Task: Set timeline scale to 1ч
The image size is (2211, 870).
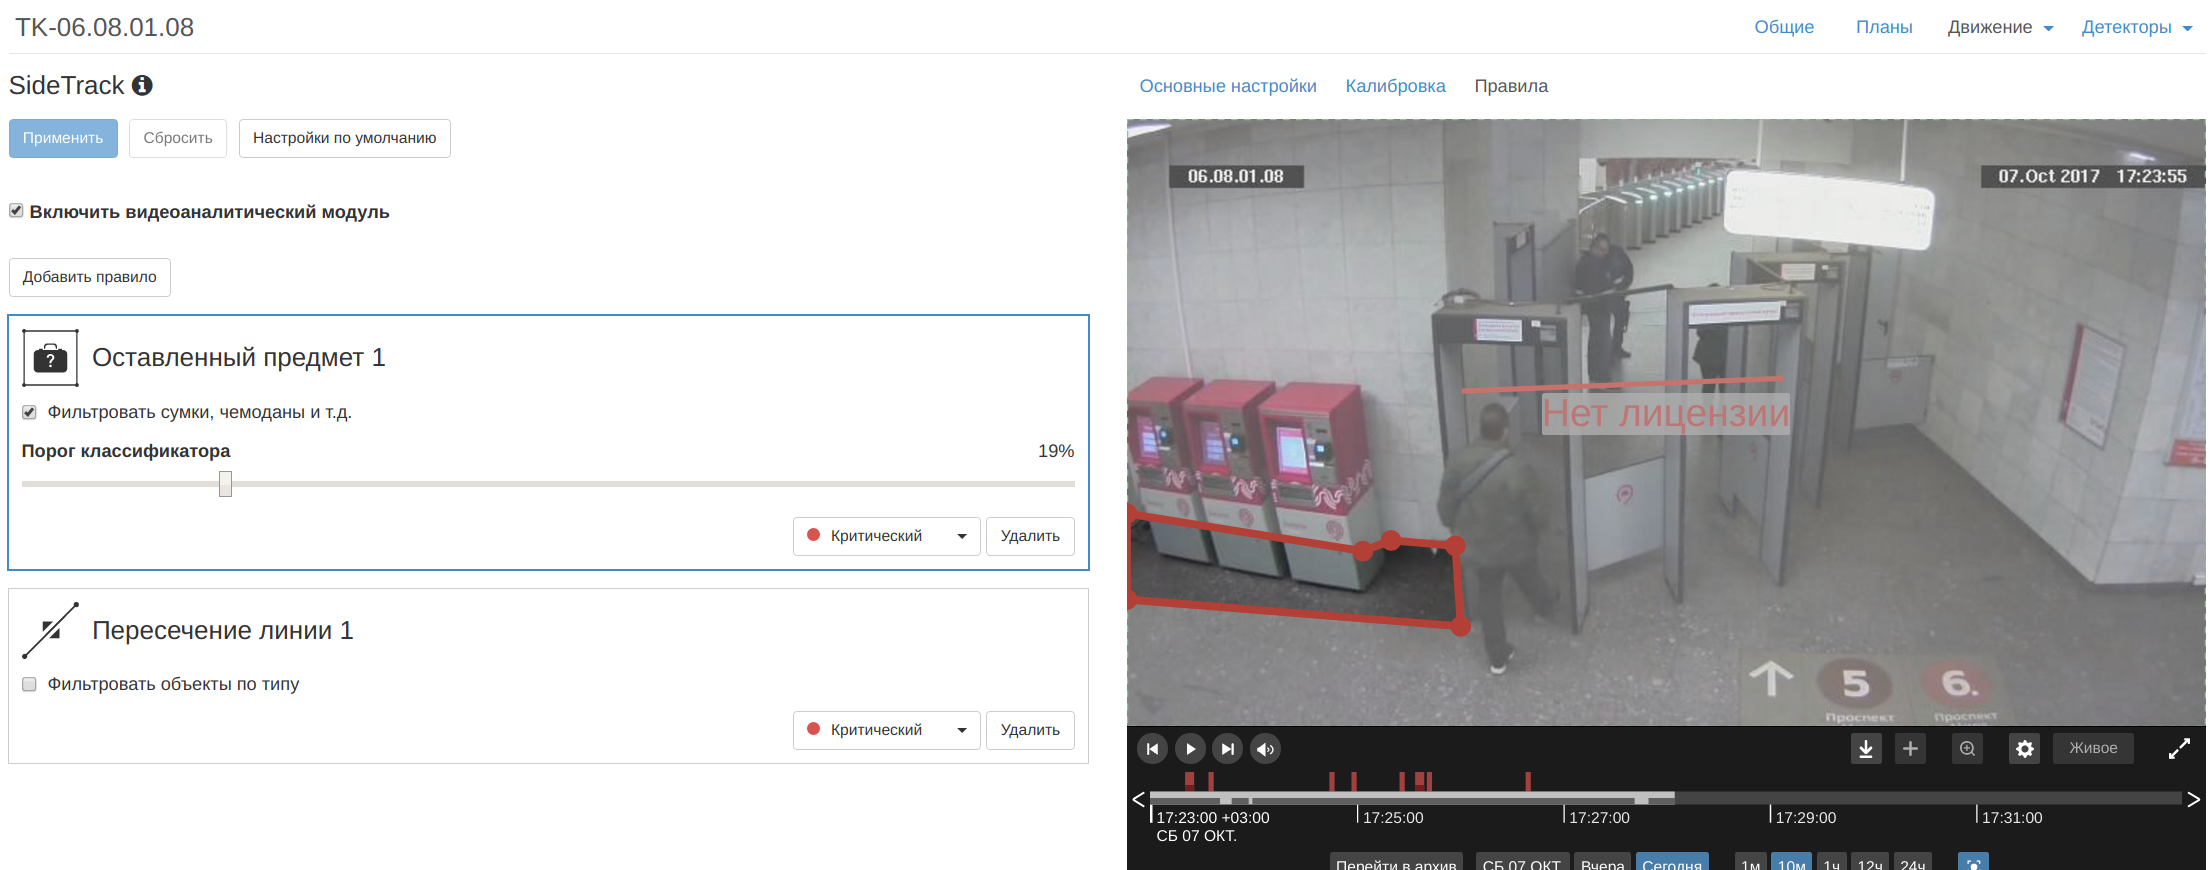Action: point(1831,863)
